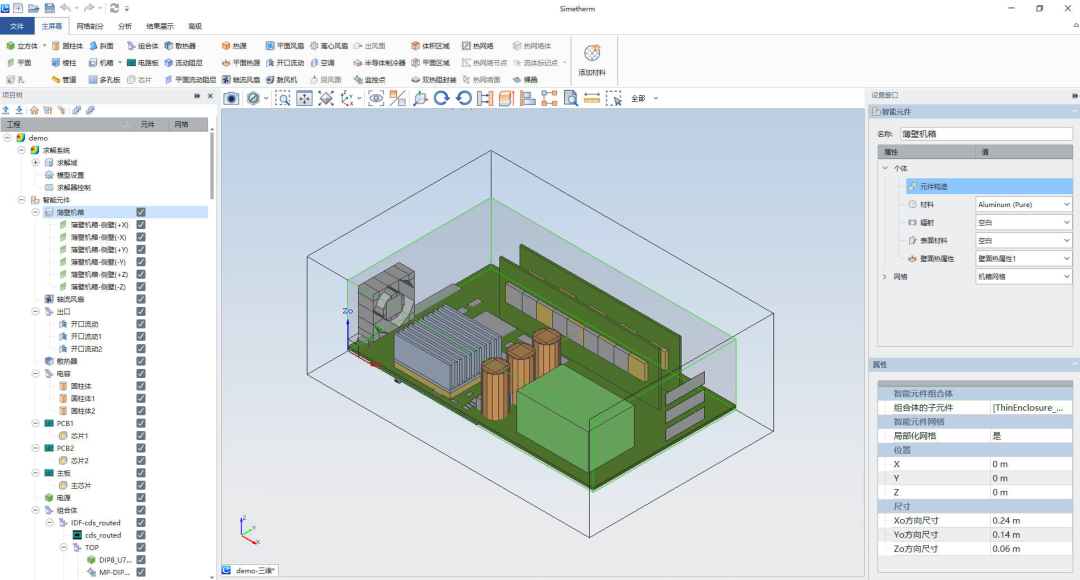Expand the 网格 property group
Screen dimensions: 1080x580
884,276
